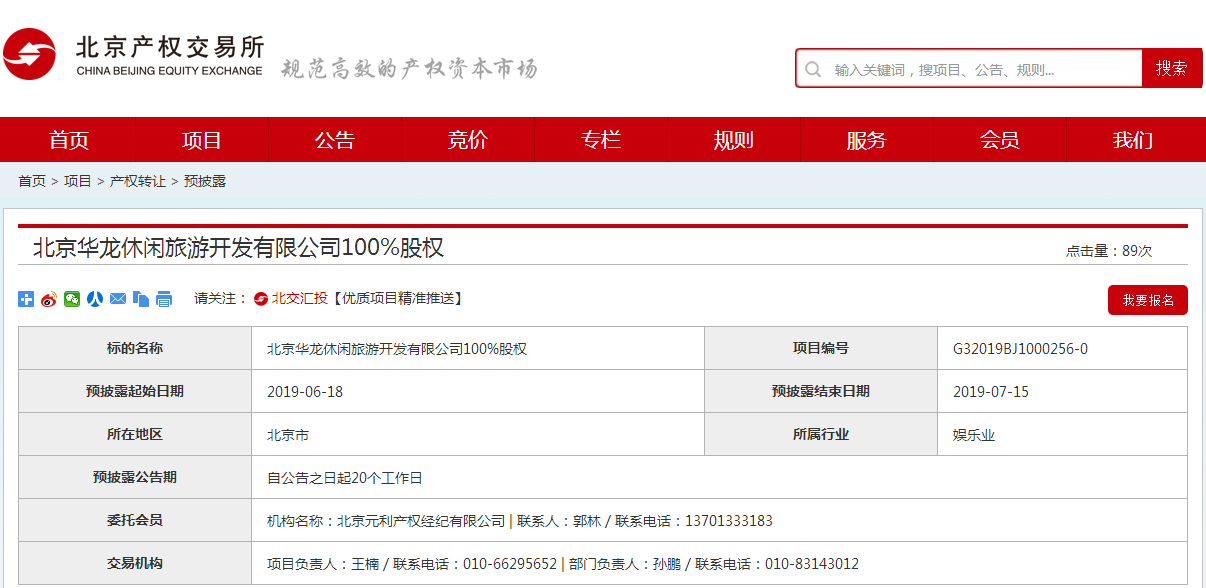The height and width of the screenshot is (588, 1206).
Task: Click the region value 北京市
Action: [288, 435]
